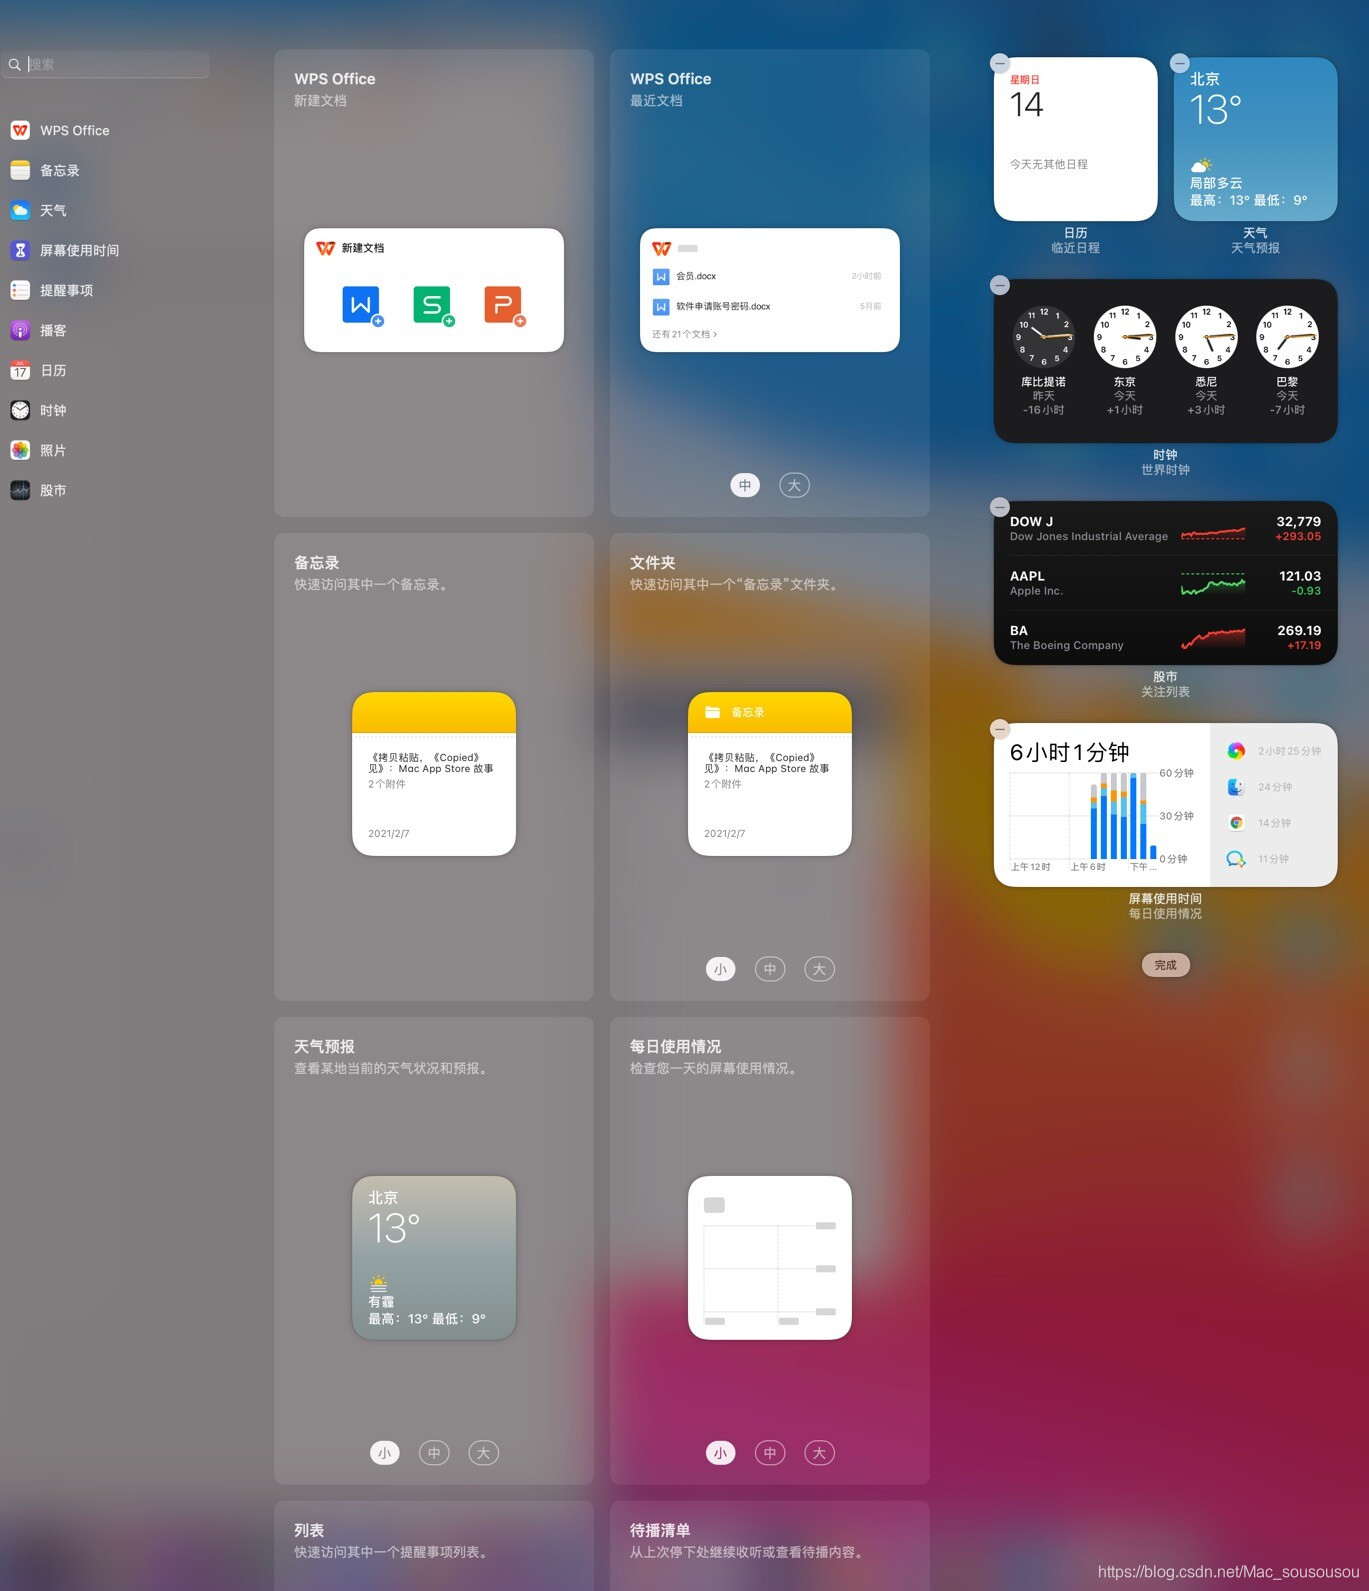Click the orange P new presentation icon

504,305
